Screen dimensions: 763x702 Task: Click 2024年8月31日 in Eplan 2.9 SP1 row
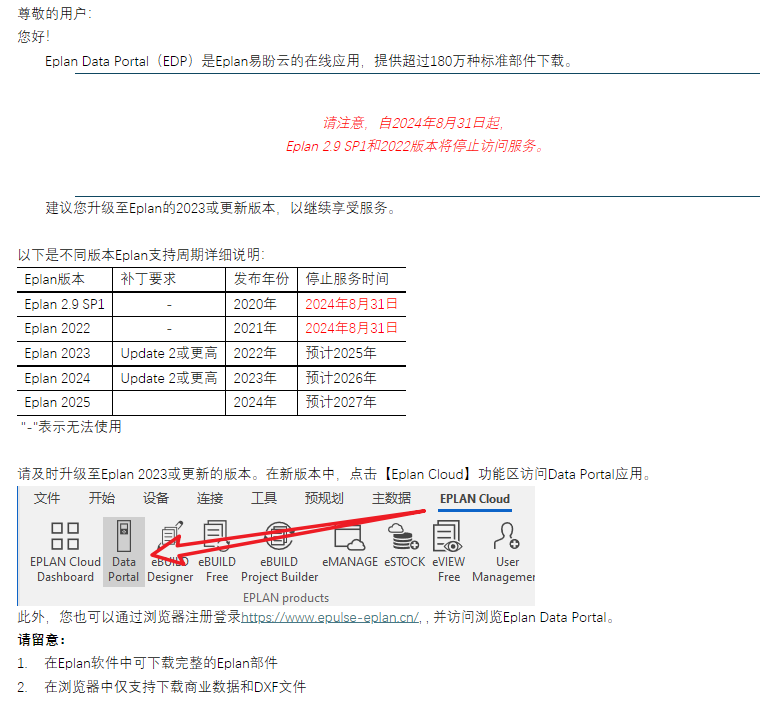coord(351,305)
